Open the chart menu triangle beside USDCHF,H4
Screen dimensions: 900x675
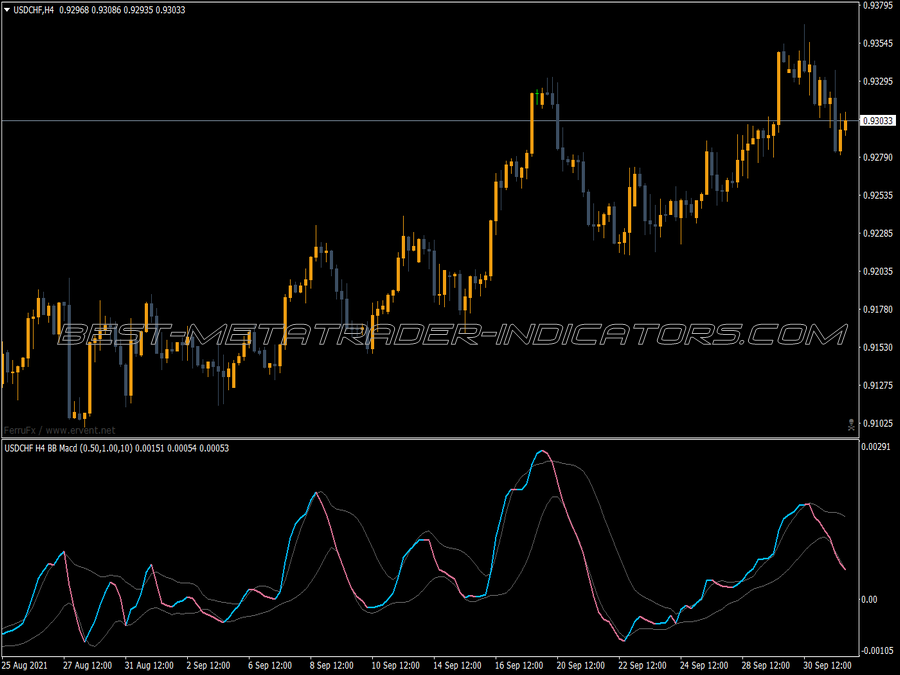pyautogui.click(x=7, y=10)
